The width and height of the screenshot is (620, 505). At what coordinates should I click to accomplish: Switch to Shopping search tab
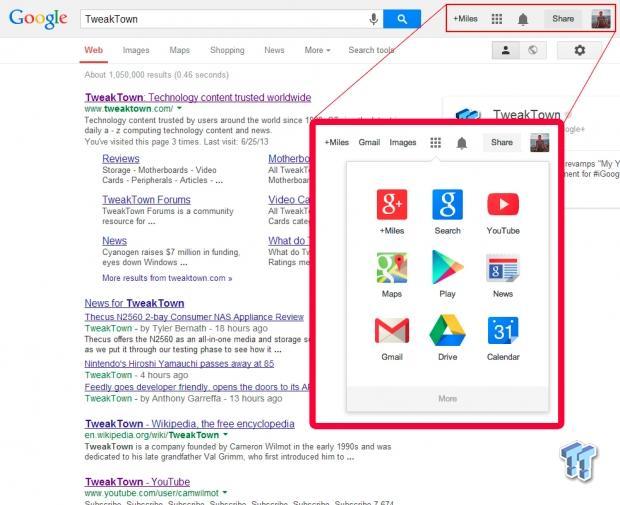click(227, 51)
